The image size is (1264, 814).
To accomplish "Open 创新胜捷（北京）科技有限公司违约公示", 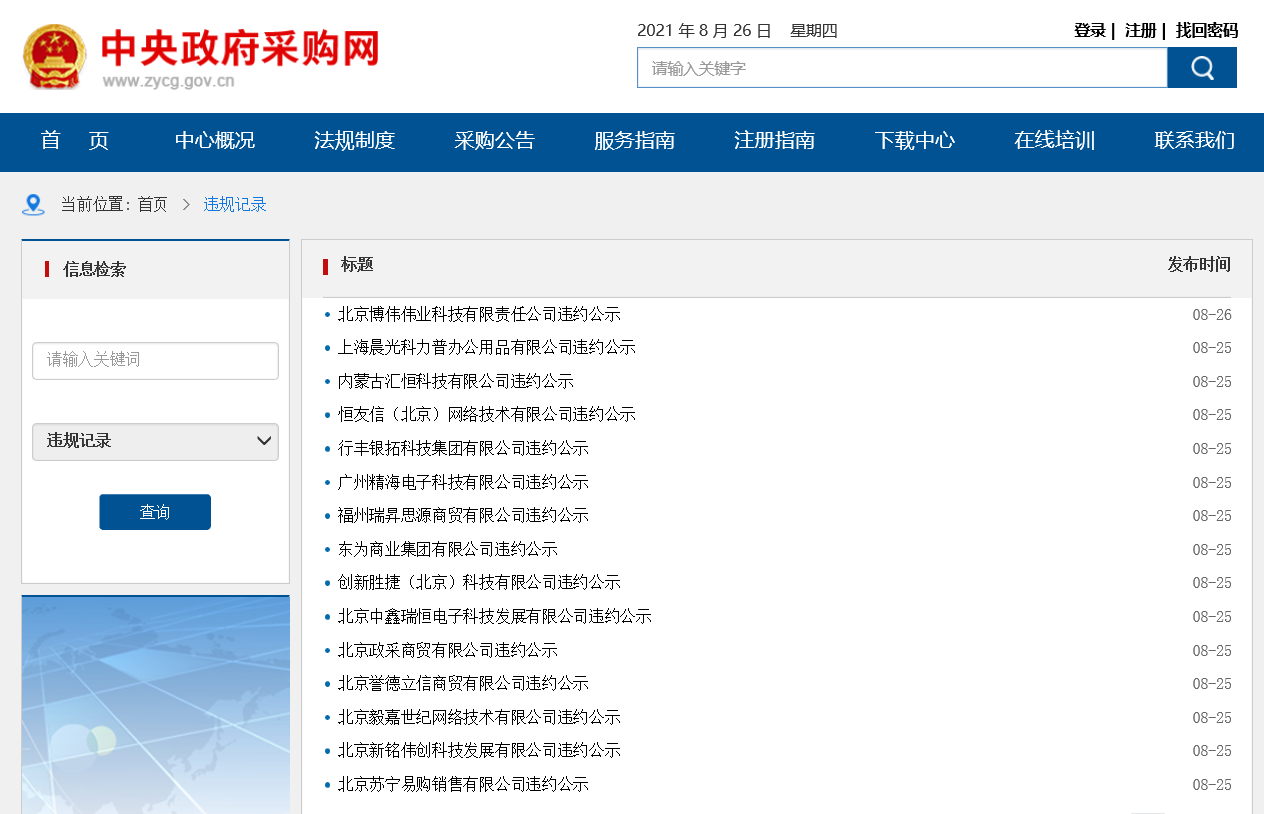I will [479, 583].
